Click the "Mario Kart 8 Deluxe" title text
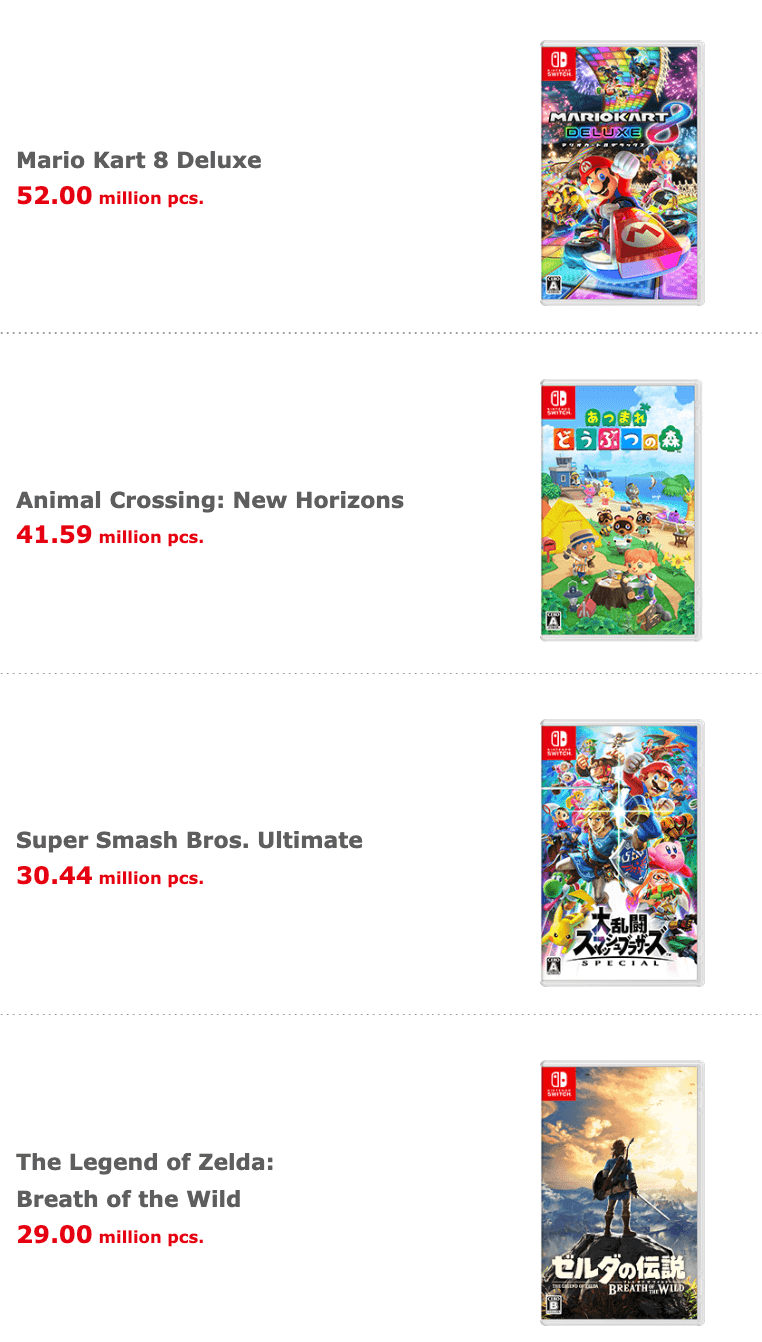The height and width of the screenshot is (1342, 762). pos(139,160)
